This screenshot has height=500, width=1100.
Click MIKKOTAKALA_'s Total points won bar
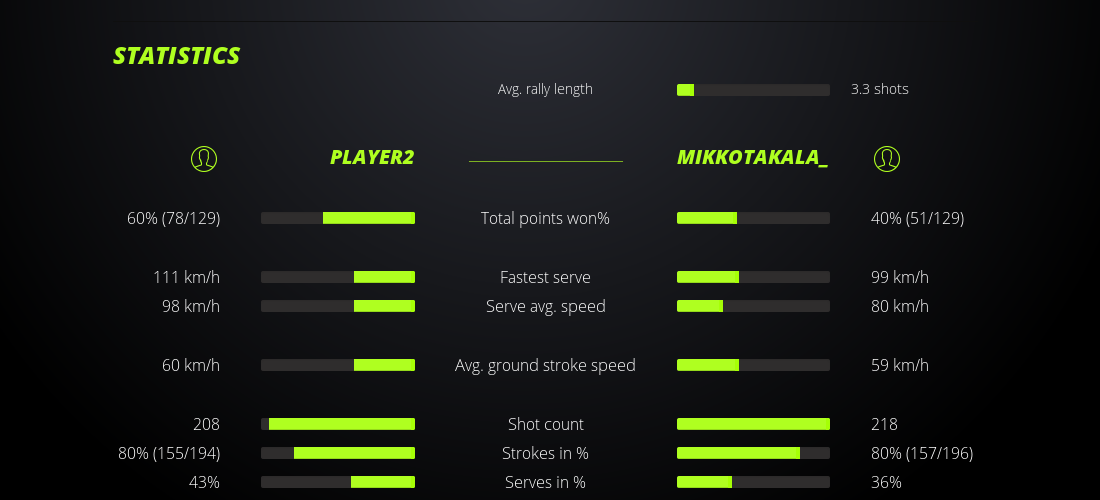point(753,218)
